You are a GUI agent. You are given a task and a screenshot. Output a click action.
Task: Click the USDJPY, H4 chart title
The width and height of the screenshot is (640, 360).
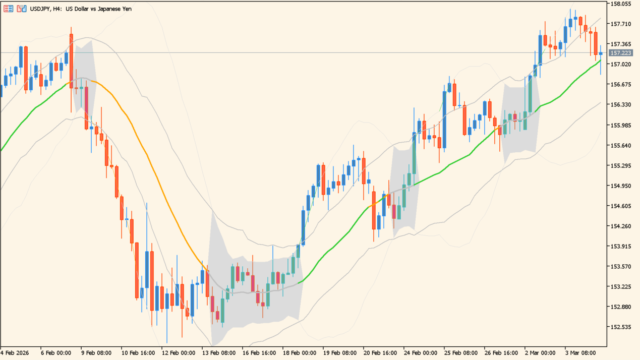(81, 9)
